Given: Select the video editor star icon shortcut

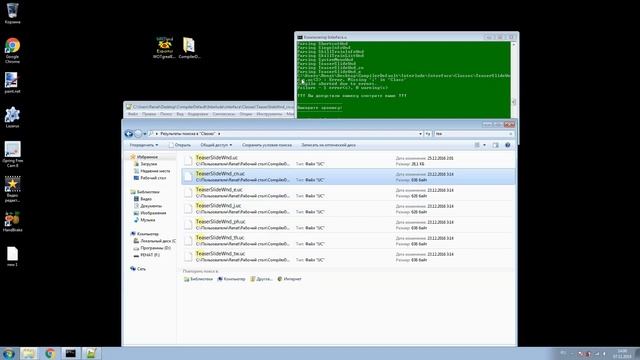Looking at the screenshot, I should pos(12,189).
